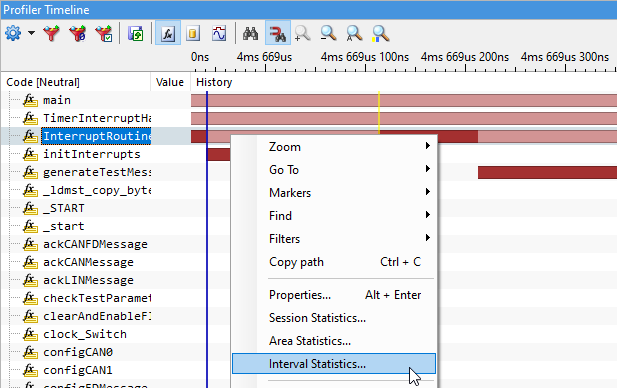Click the add filter funnel icon
Screen dimensions: 617x388
click(52, 33)
